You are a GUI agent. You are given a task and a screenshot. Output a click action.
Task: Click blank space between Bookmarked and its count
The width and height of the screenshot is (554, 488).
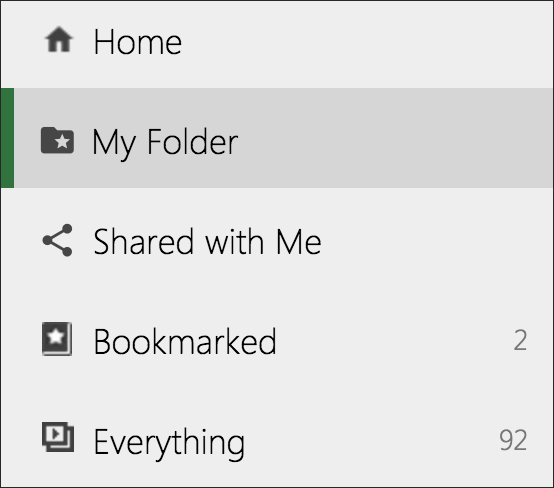tap(392, 341)
